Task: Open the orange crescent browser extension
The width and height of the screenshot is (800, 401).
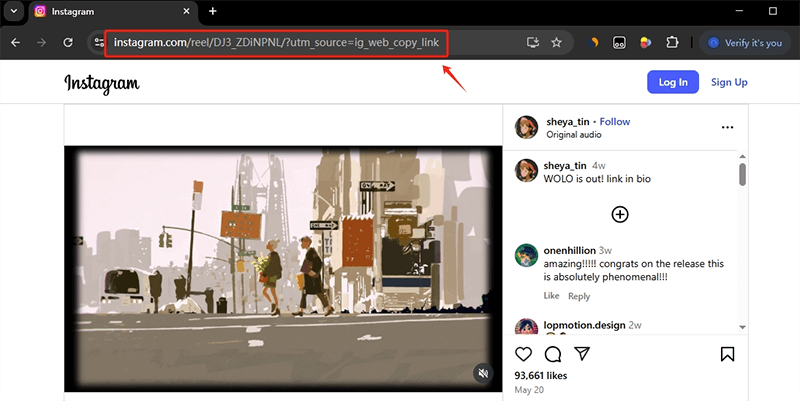Action: point(593,42)
